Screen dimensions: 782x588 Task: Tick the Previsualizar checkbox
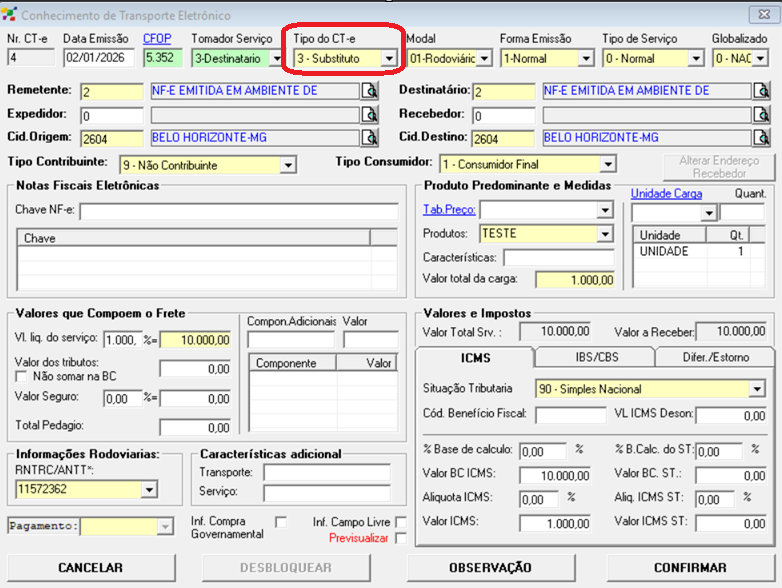[x=401, y=538]
